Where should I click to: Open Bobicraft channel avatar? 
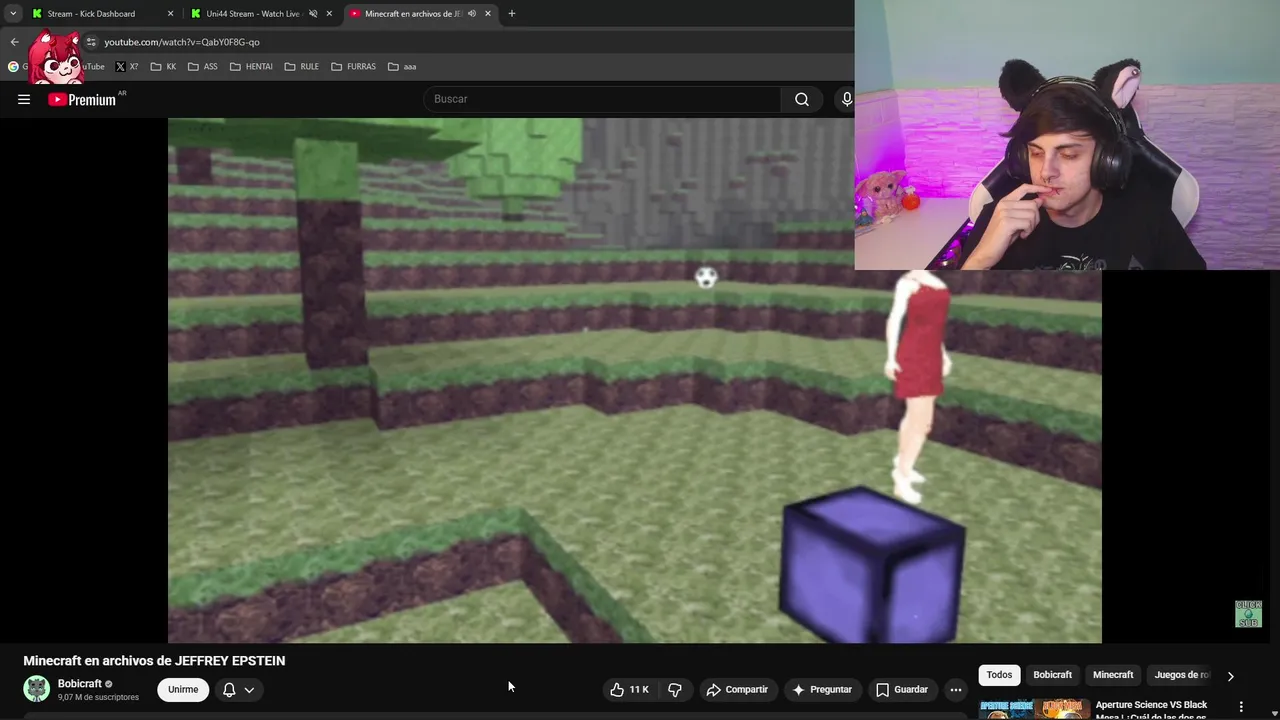point(37,689)
